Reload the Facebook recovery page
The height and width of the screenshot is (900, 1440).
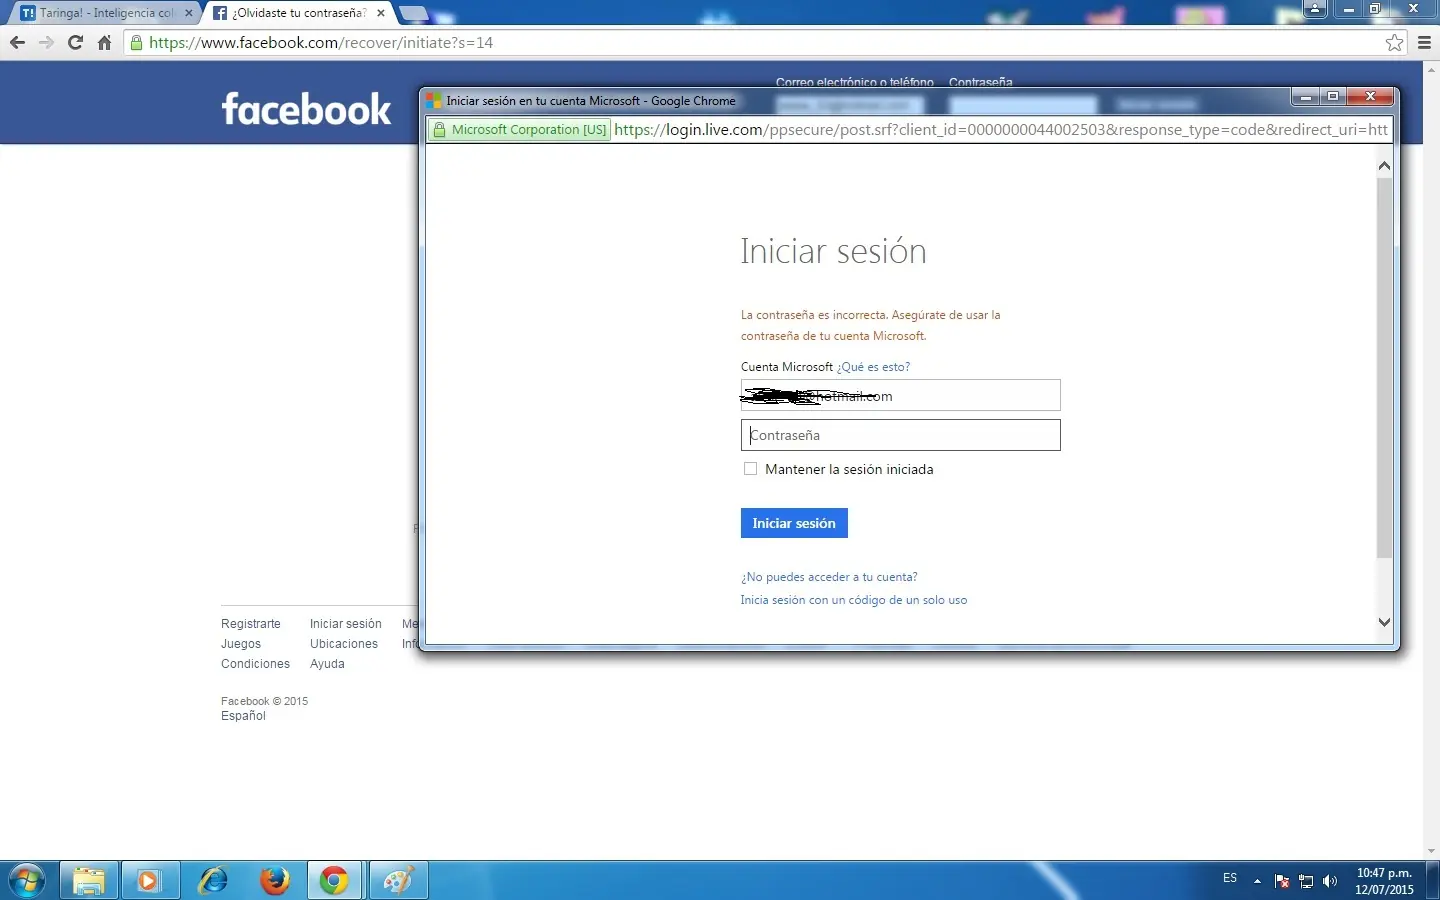tap(75, 43)
